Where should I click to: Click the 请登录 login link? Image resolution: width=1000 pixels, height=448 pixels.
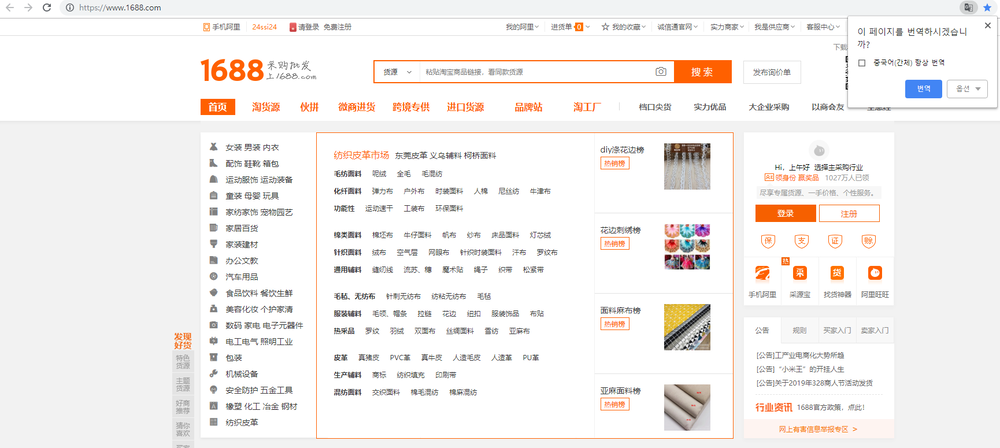click(x=308, y=27)
